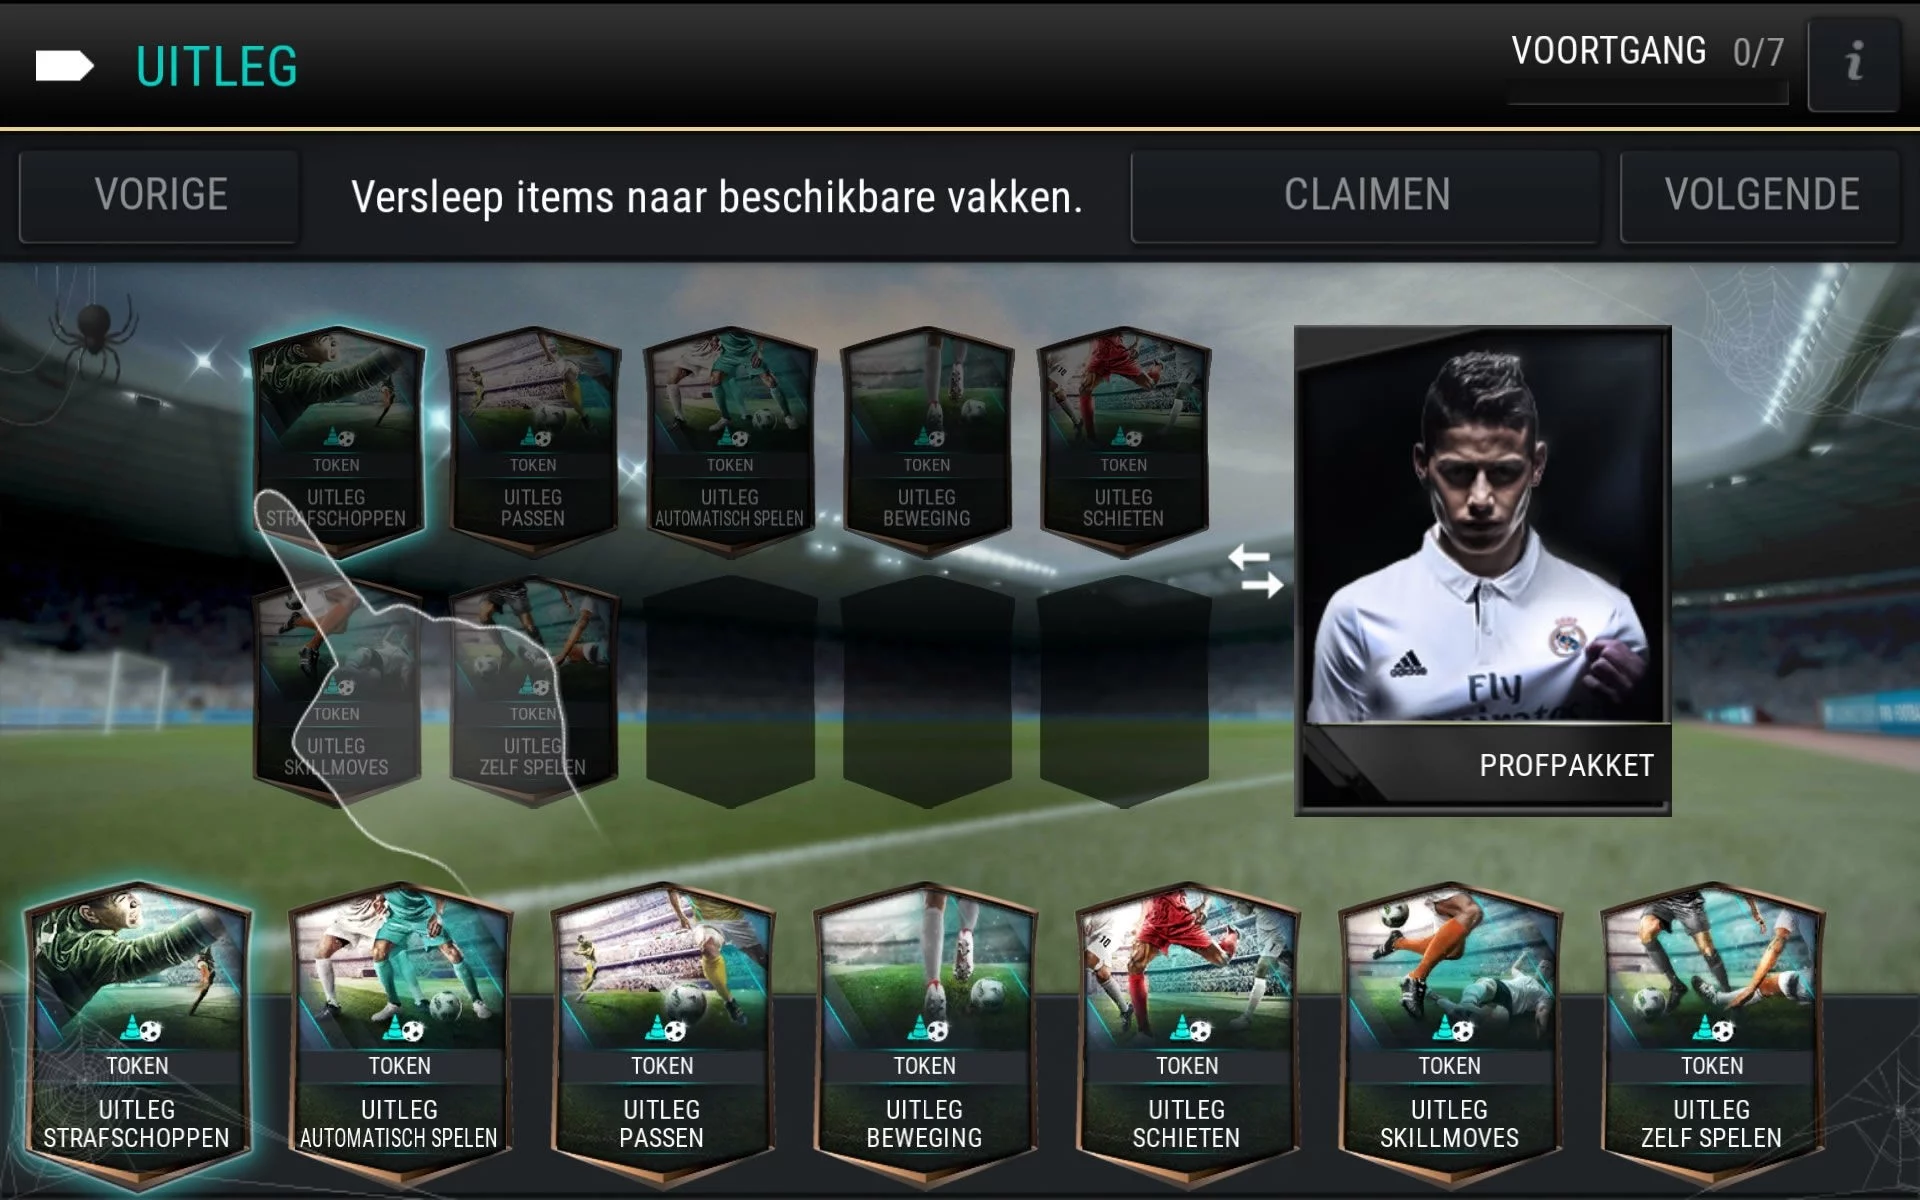Tap the back arrow beside UITLEG
The width and height of the screenshot is (1920, 1200).
[x=64, y=66]
